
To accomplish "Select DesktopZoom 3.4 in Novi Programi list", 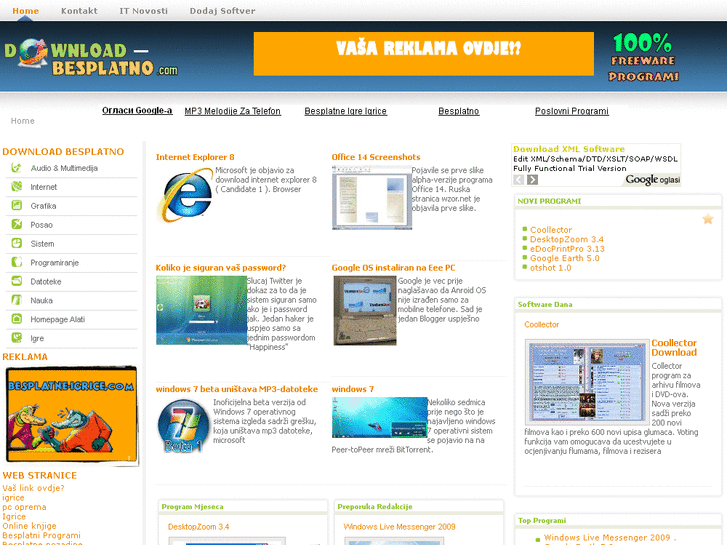I will [567, 239].
